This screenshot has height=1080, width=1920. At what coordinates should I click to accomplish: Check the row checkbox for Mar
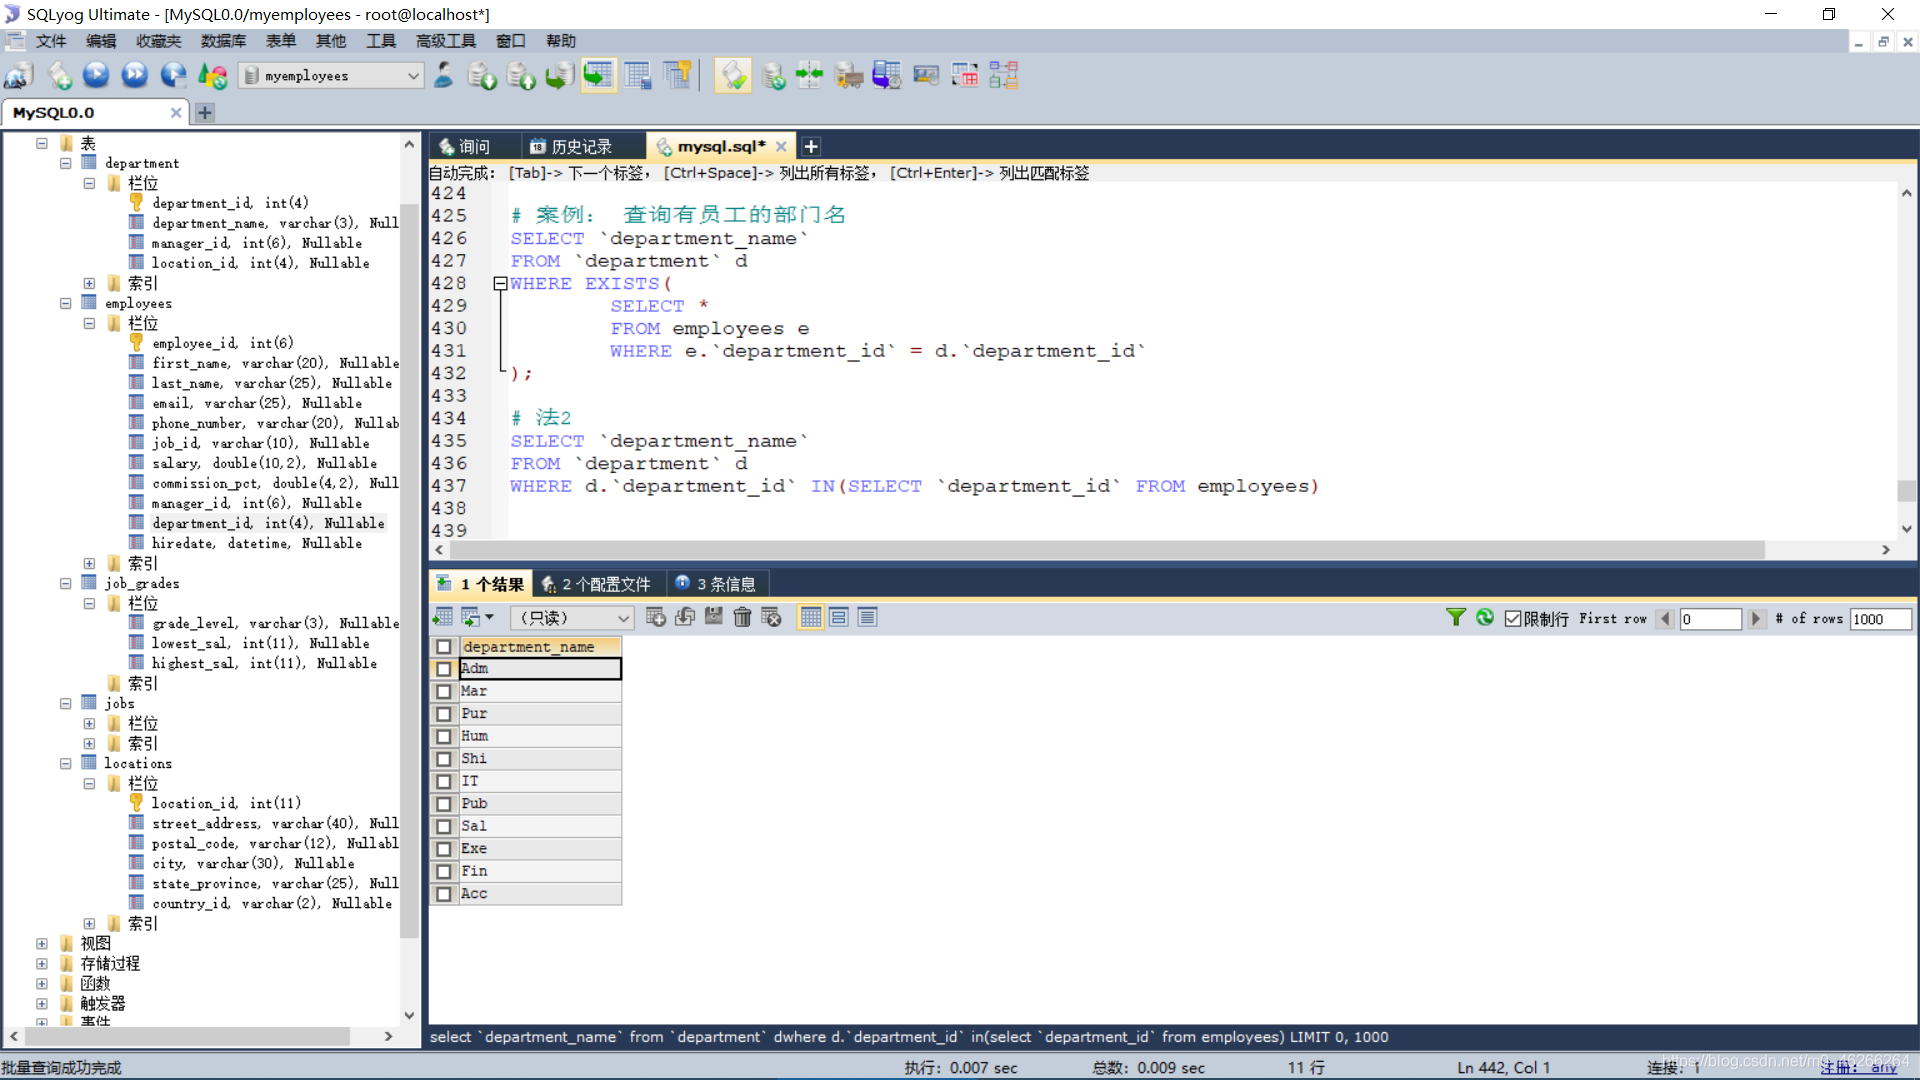[444, 691]
